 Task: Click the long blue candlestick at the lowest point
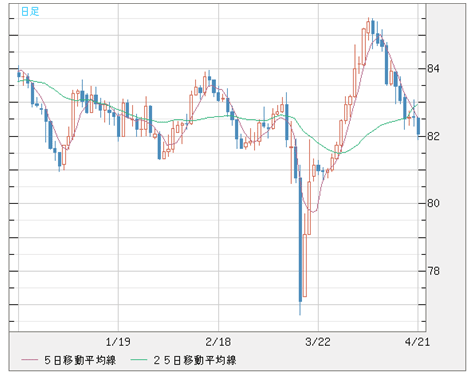pyautogui.click(x=300, y=240)
